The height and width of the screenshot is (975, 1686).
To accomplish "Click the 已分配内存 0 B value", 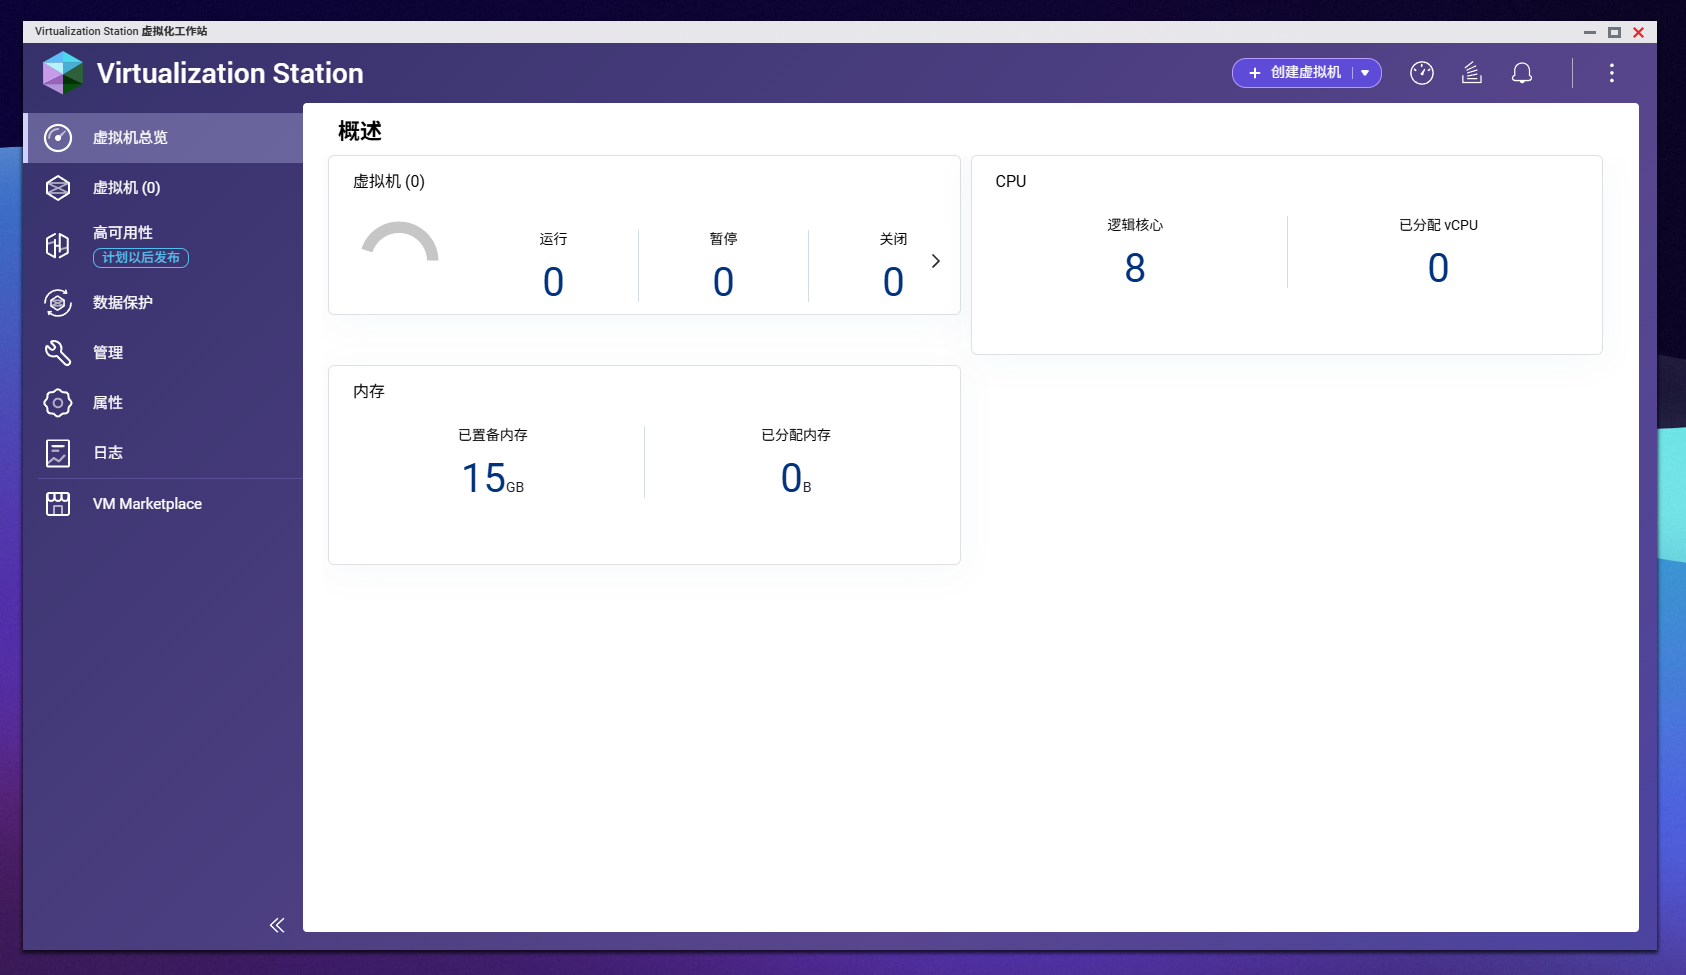I will (x=796, y=478).
